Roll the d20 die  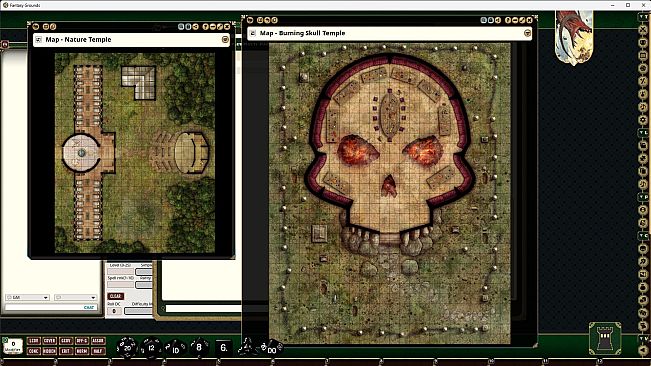coord(126,348)
